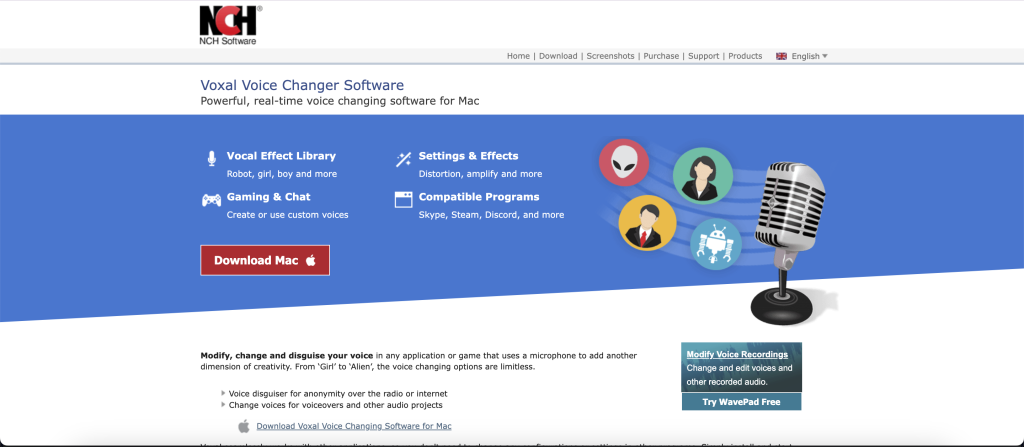
Task: Click 'Skype, Steam, Discord, and more' text
Action: pyautogui.click(x=491, y=215)
